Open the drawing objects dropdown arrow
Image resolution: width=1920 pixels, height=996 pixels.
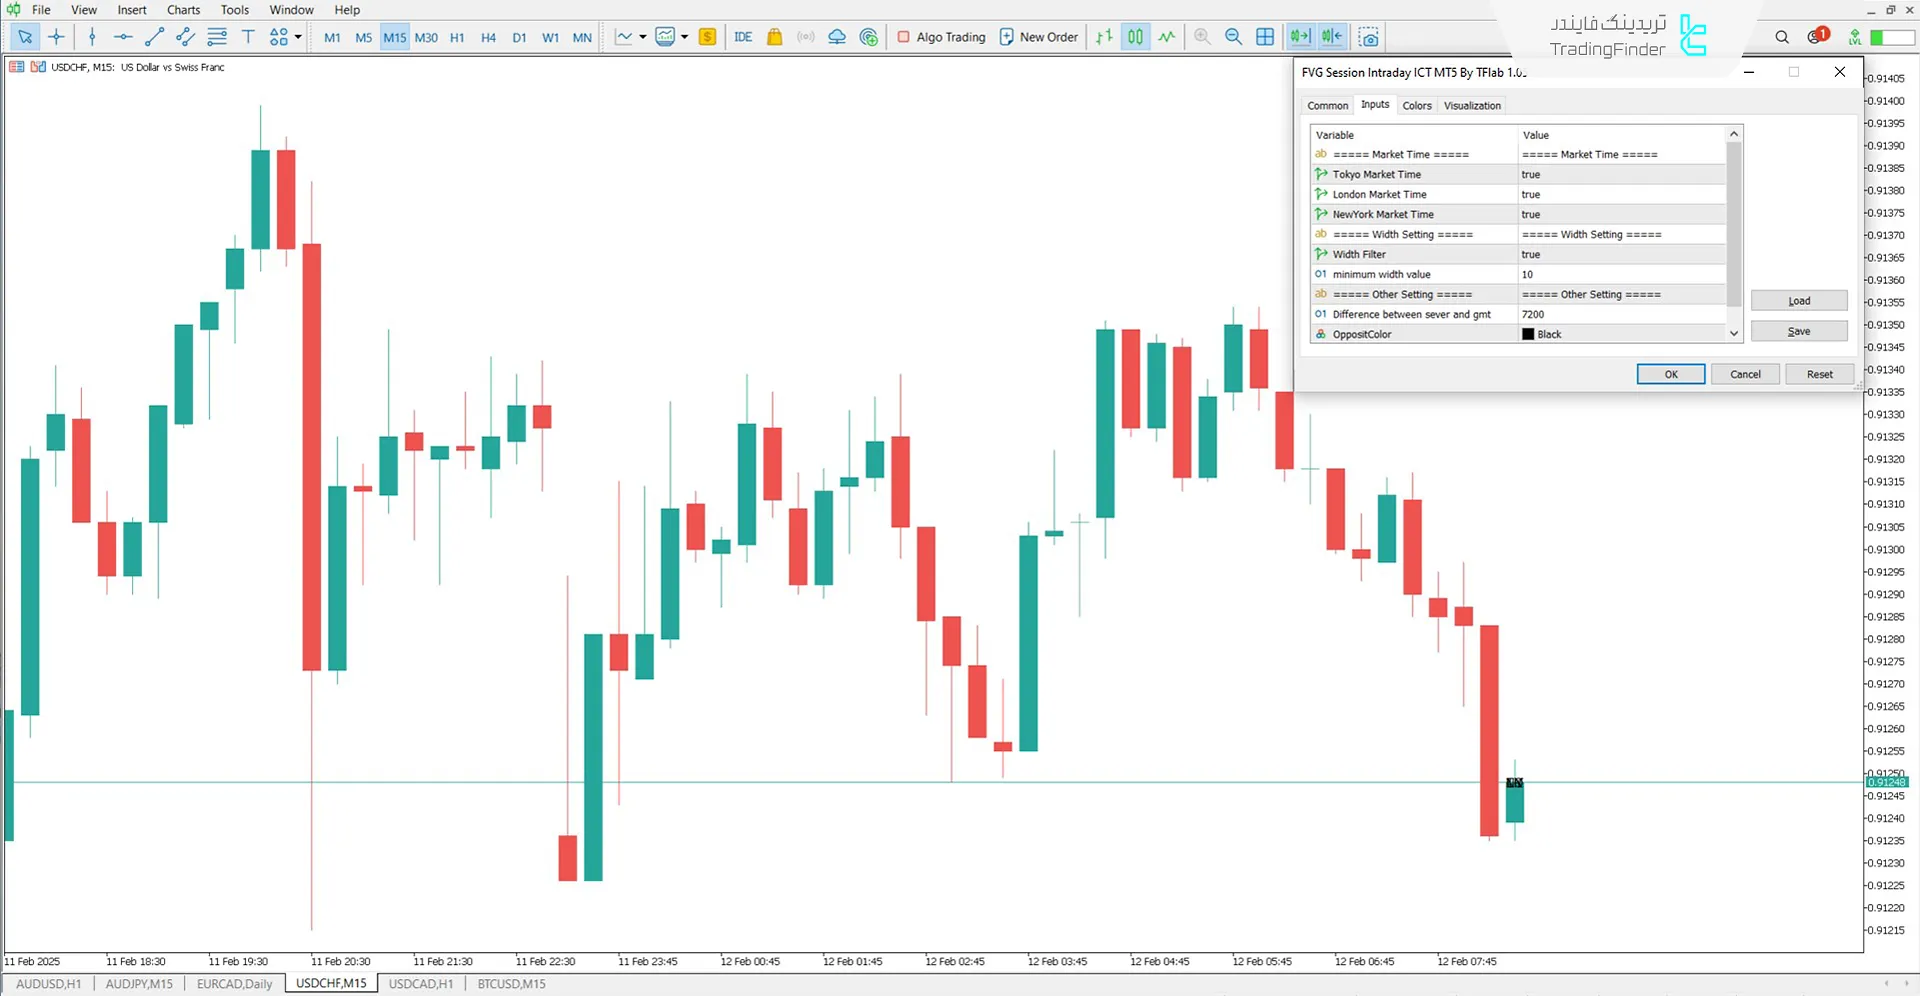(297, 37)
